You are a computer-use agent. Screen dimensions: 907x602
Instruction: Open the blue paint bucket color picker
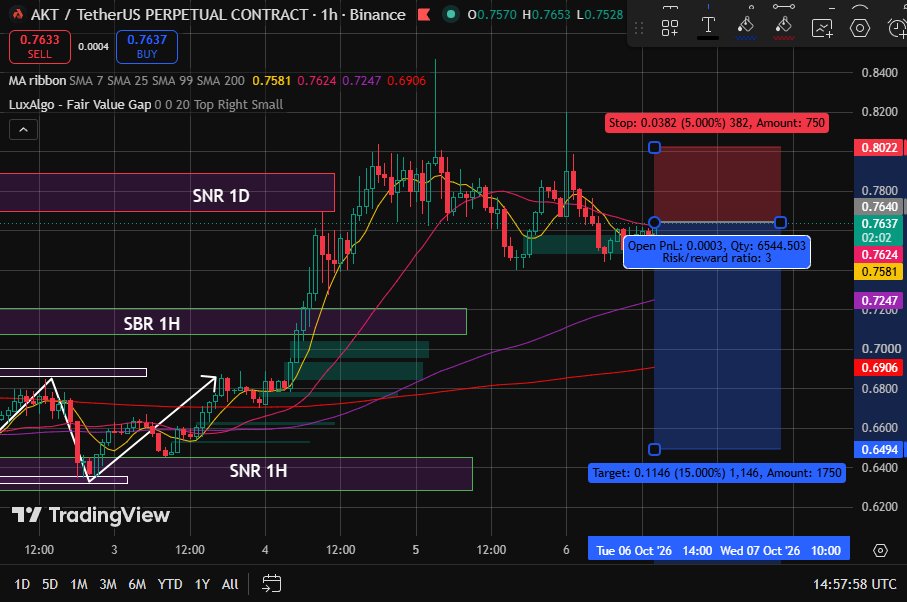click(746, 27)
